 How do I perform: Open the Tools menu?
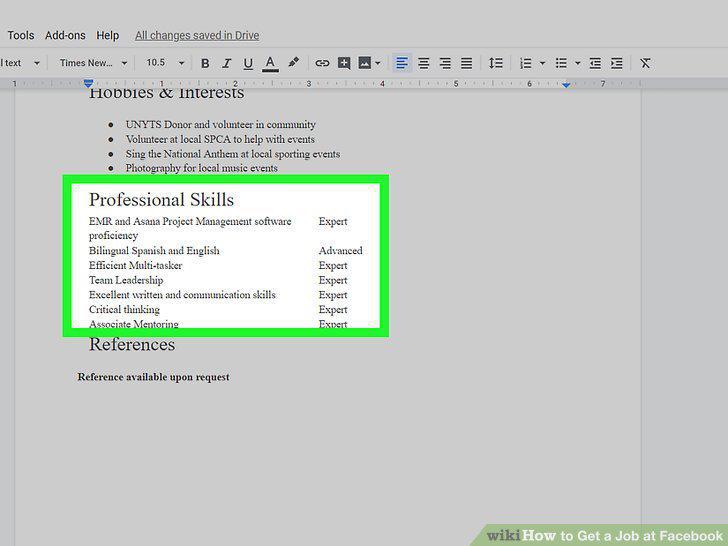click(x=21, y=35)
